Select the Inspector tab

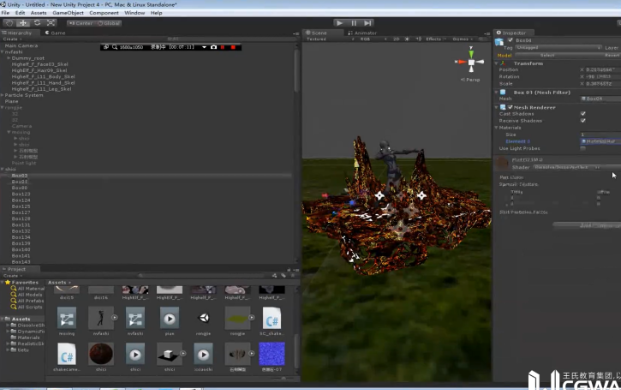coord(514,33)
